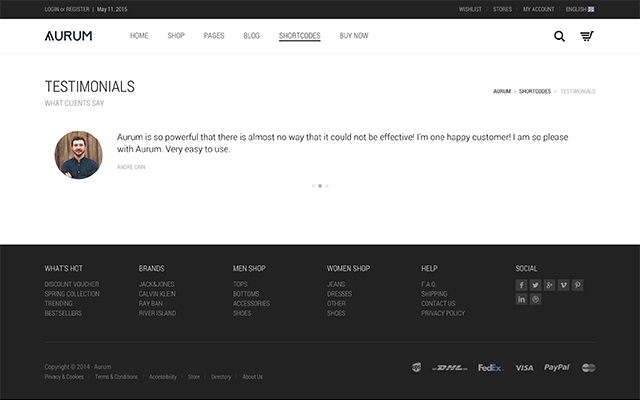Select the middle testimonial slider dot
The height and width of the screenshot is (400, 640).
pos(320,185)
